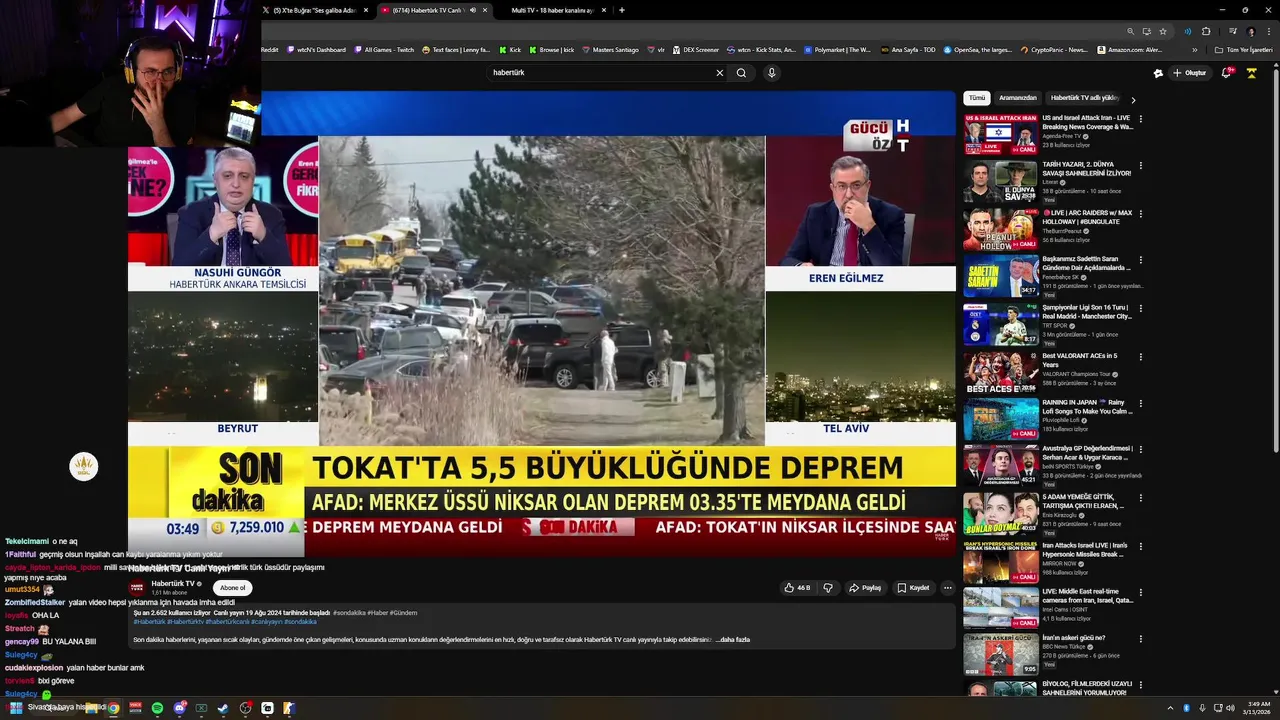The image size is (1280, 720).
Task: Show hidden tray icons with up arrow
Action: [1170, 708]
